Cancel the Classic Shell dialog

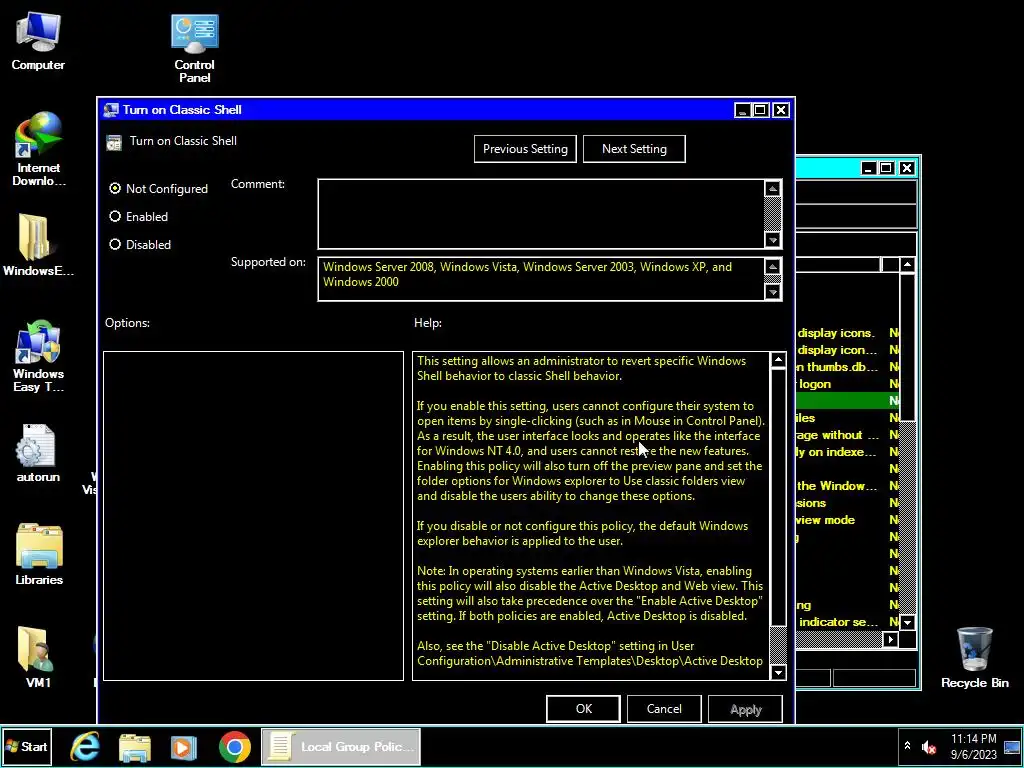click(664, 709)
